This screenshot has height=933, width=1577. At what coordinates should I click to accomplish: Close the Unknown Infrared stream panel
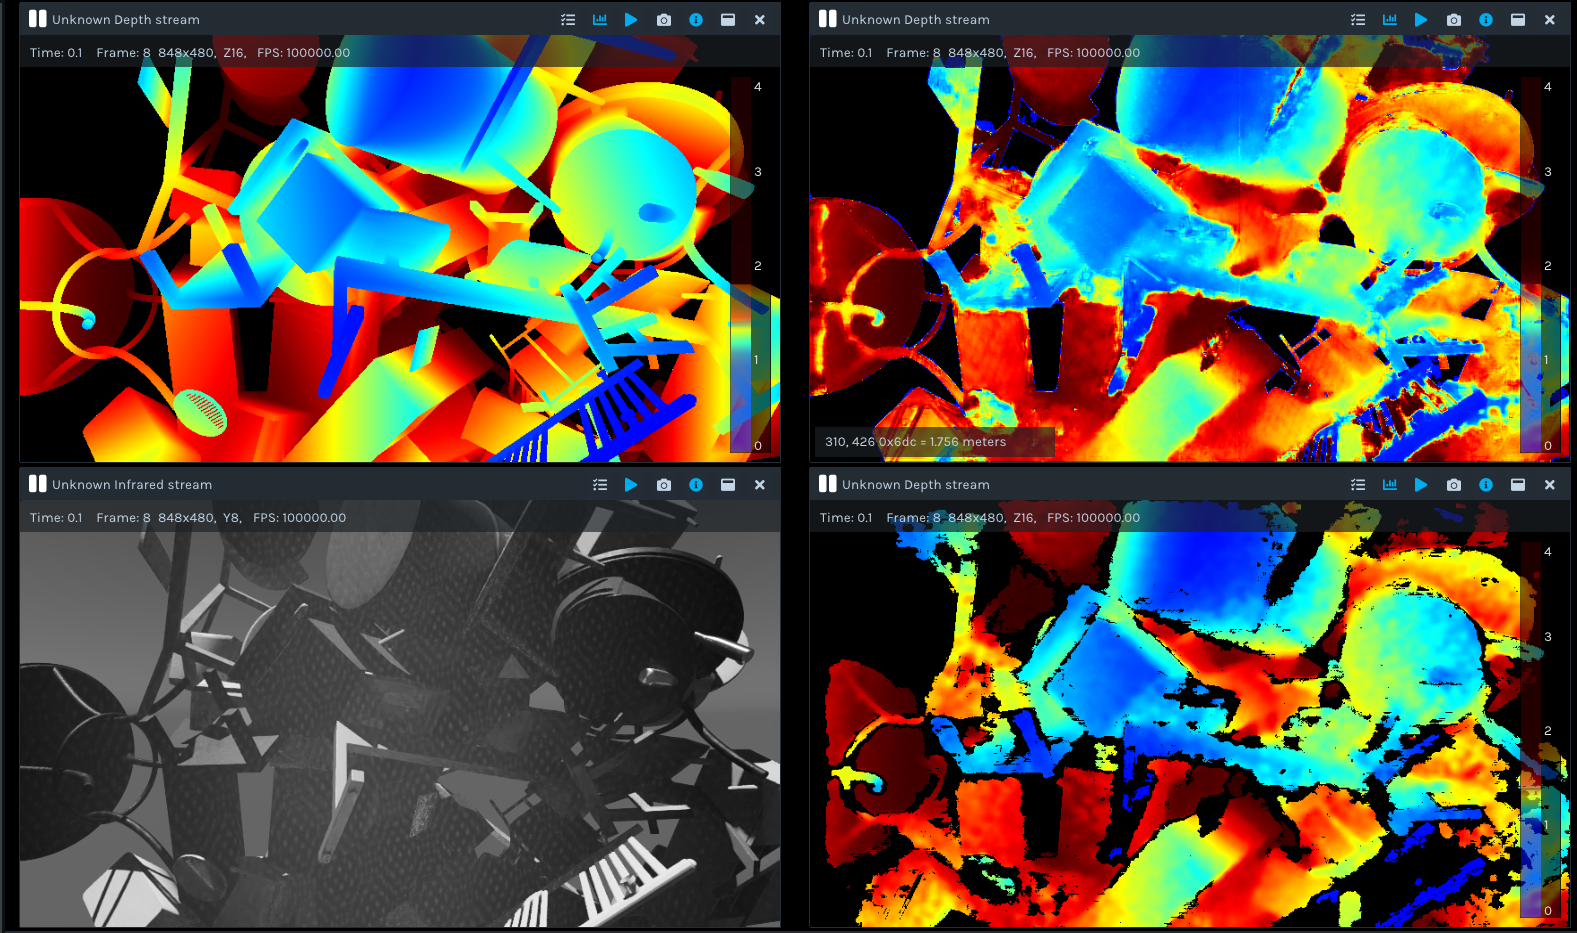click(x=760, y=485)
